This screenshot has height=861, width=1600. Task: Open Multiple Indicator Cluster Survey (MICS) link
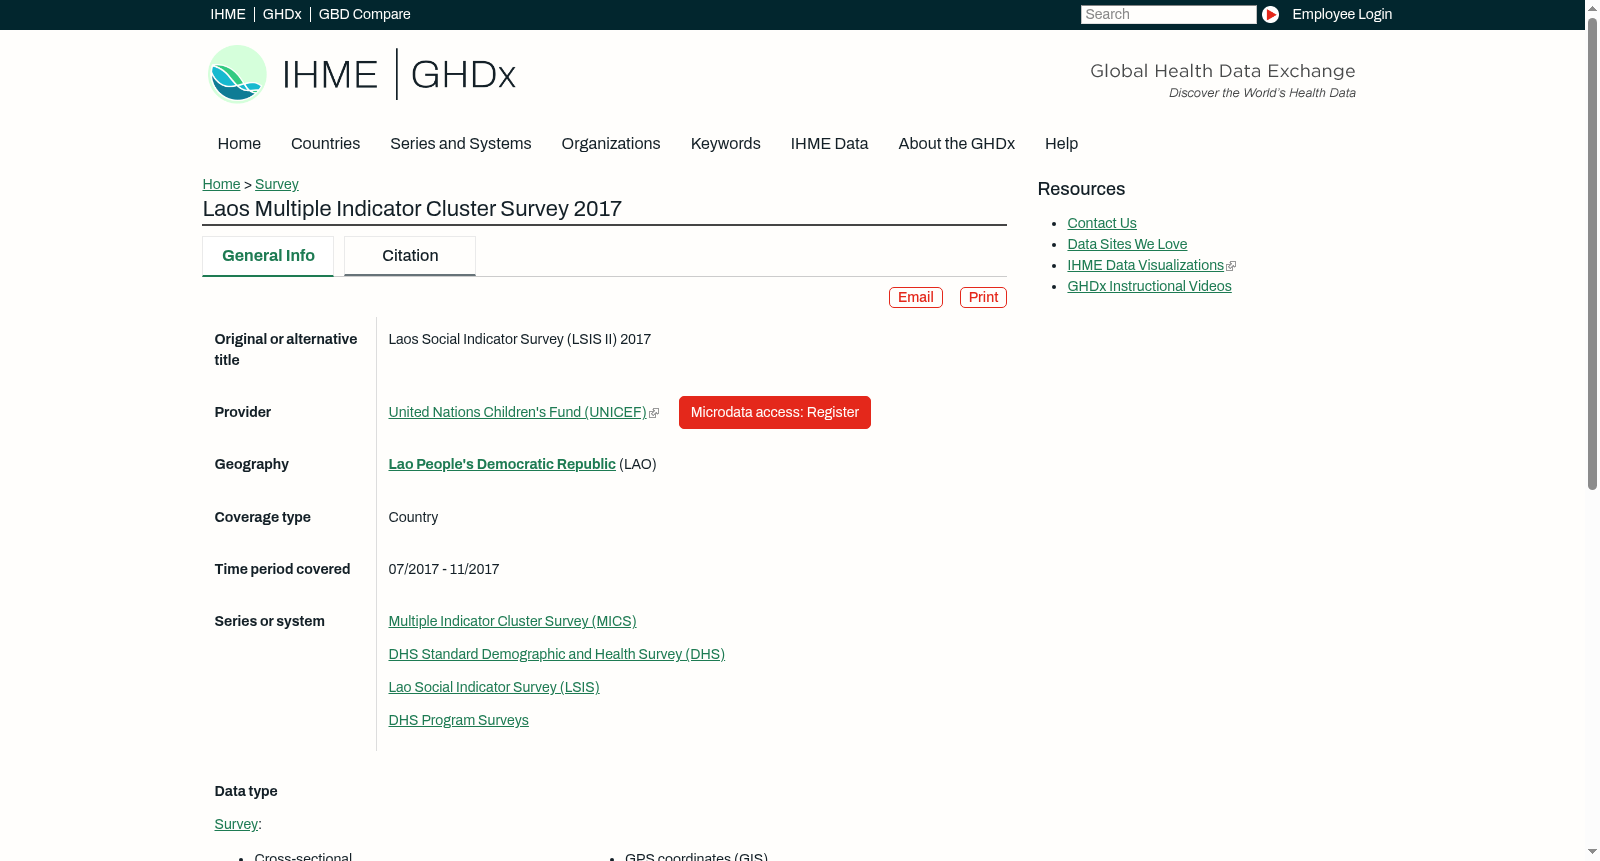pos(512,621)
